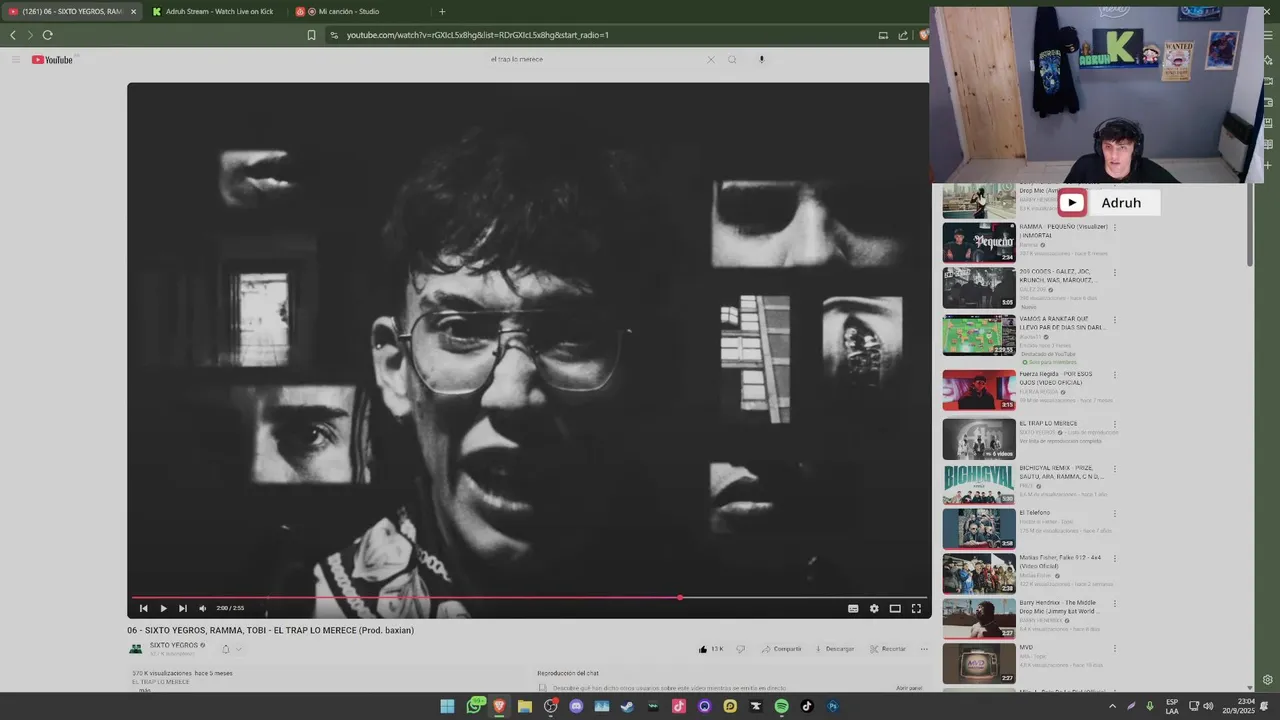Screen dimensions: 1280x720
Task: Open Steam from the taskbar
Action: tap(627, 706)
